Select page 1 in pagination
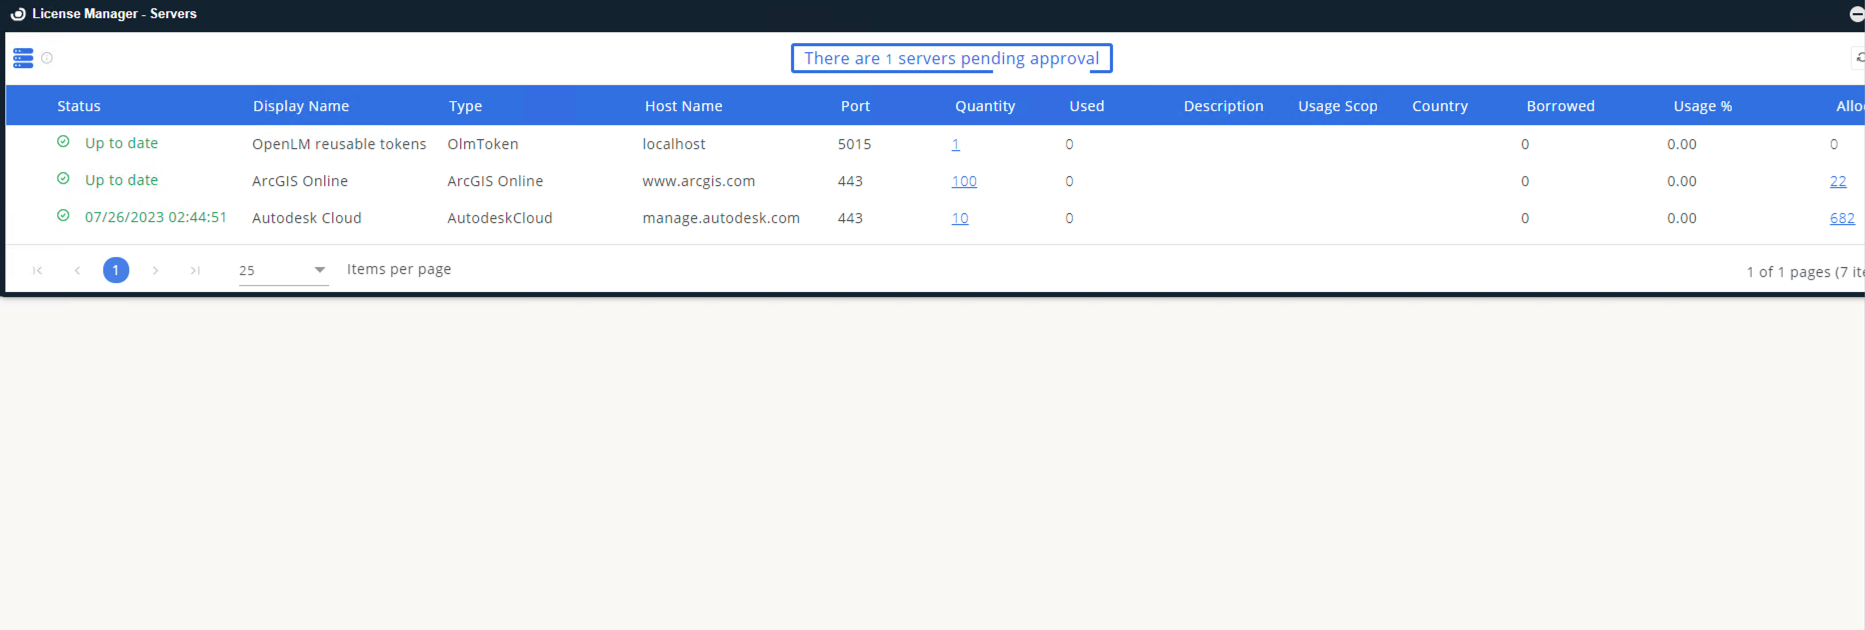 (116, 270)
